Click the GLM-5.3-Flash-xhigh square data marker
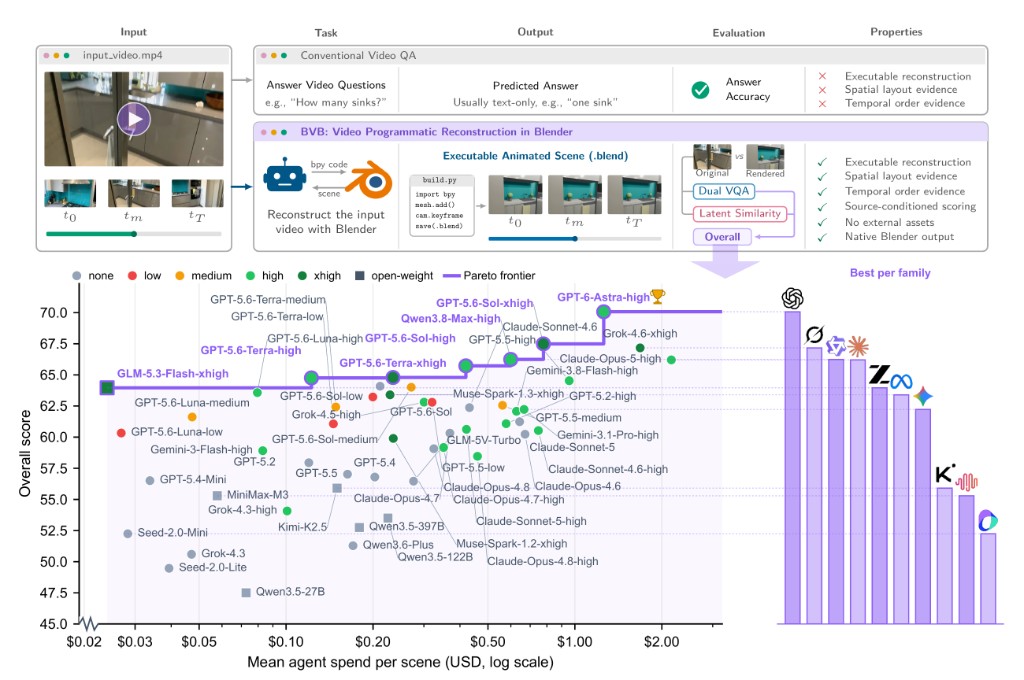 108,388
